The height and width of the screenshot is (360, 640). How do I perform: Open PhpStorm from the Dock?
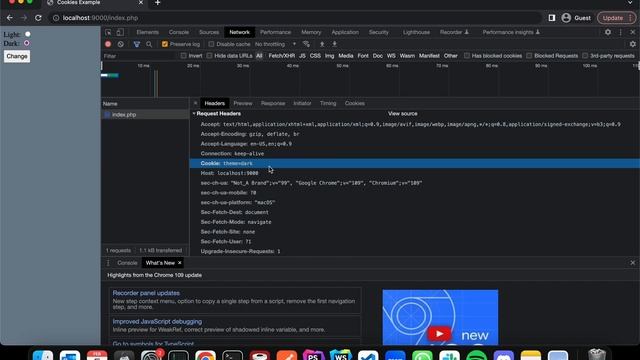pyautogui.click(x=313, y=356)
